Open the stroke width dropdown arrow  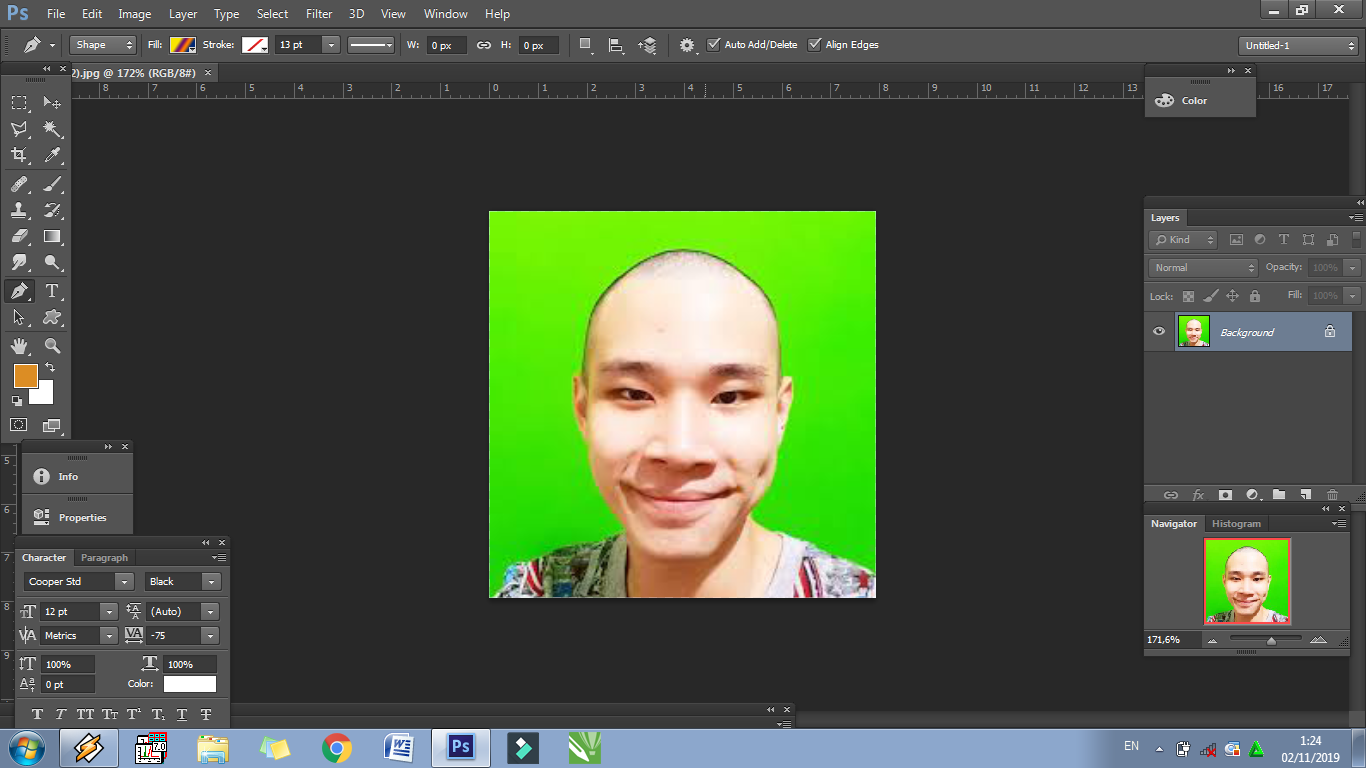[330, 45]
